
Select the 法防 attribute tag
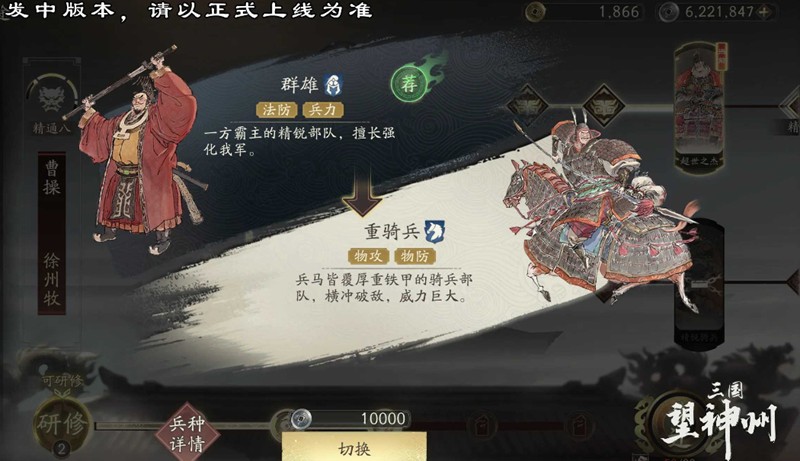[x=277, y=110]
